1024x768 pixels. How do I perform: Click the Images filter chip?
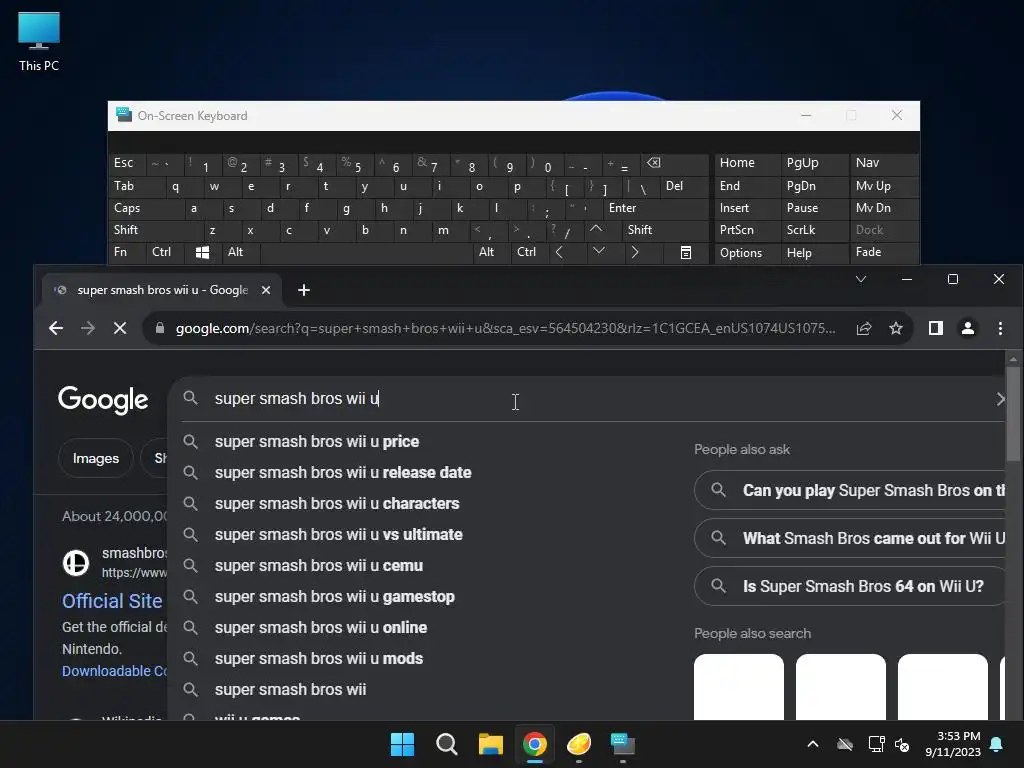(x=96, y=458)
